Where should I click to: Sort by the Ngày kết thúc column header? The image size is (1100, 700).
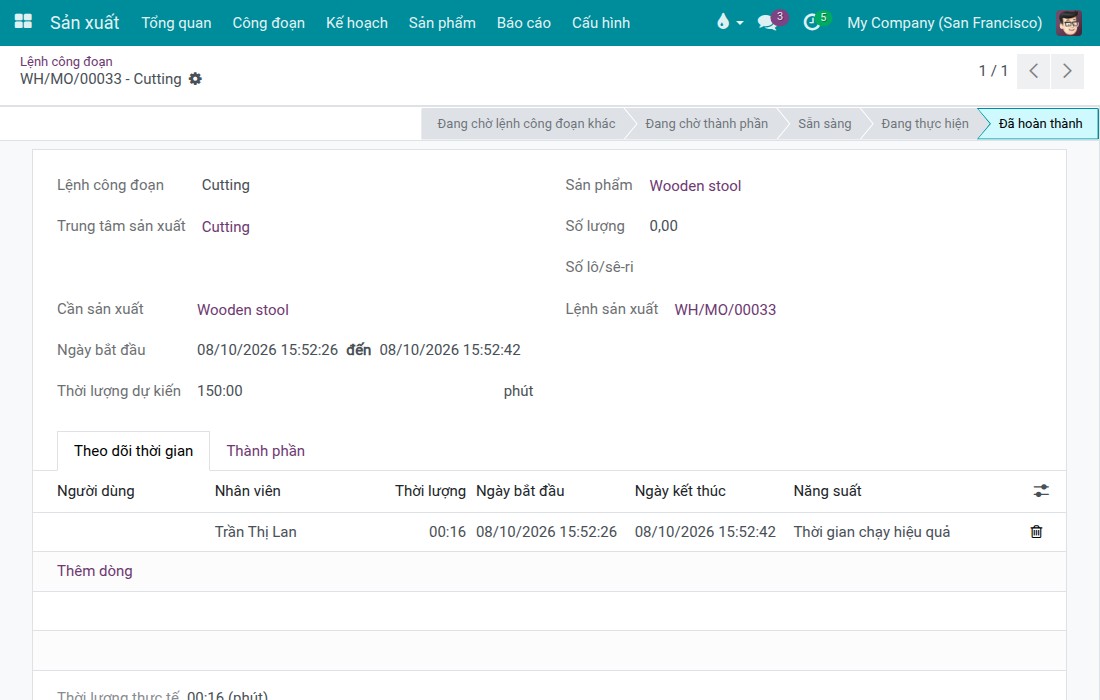680,491
